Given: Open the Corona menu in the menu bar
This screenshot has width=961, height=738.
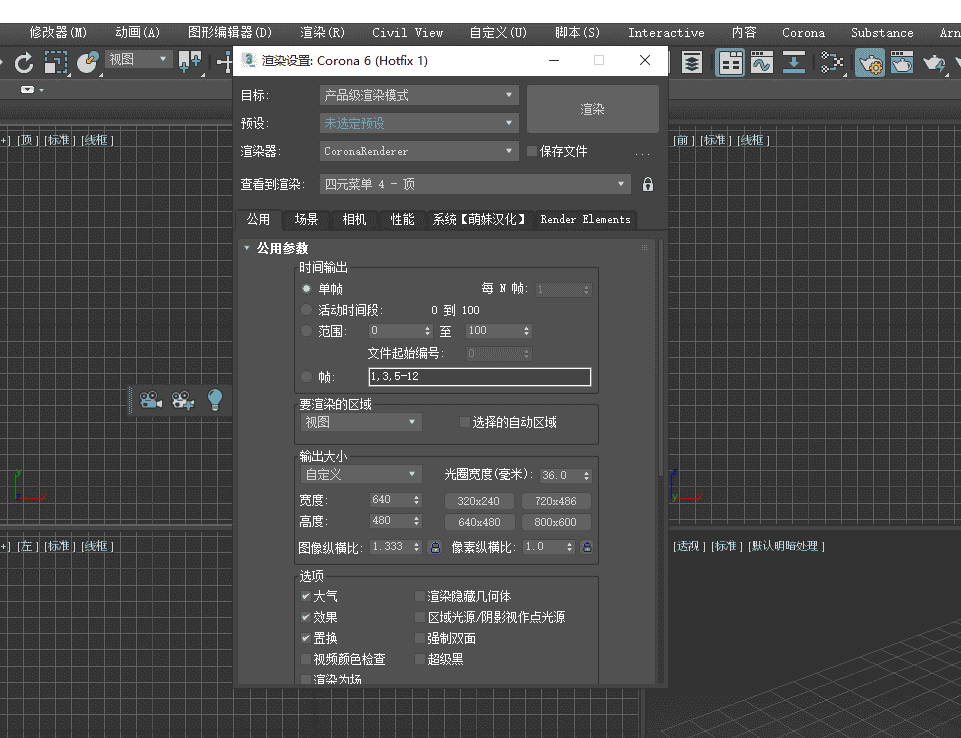Looking at the screenshot, I should coord(803,32).
